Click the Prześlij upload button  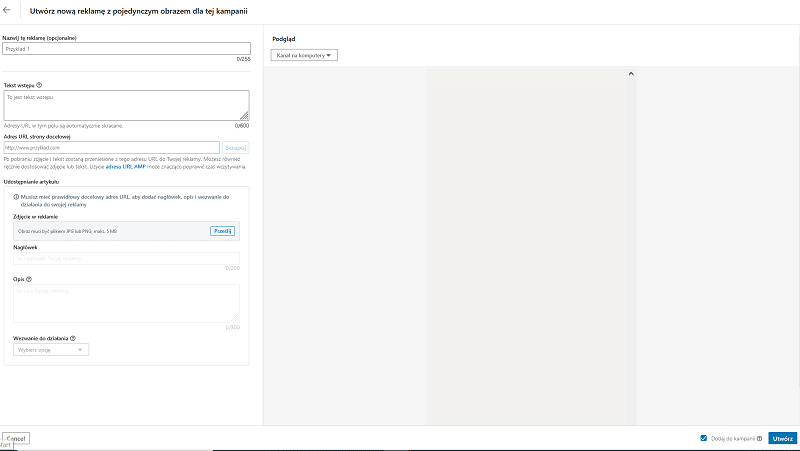coord(222,231)
